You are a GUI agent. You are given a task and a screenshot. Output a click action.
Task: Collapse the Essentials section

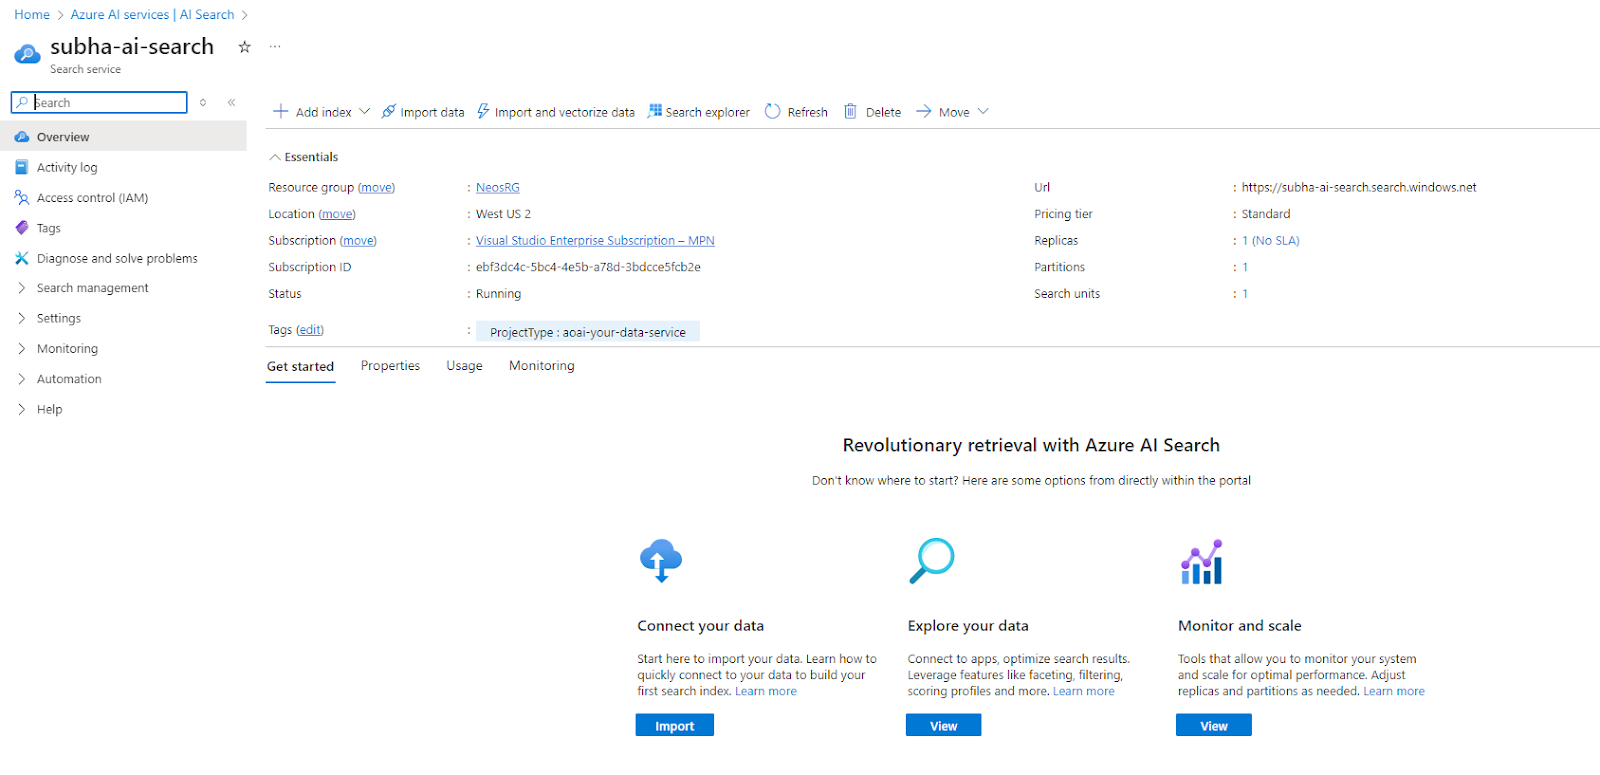pyautogui.click(x=304, y=157)
